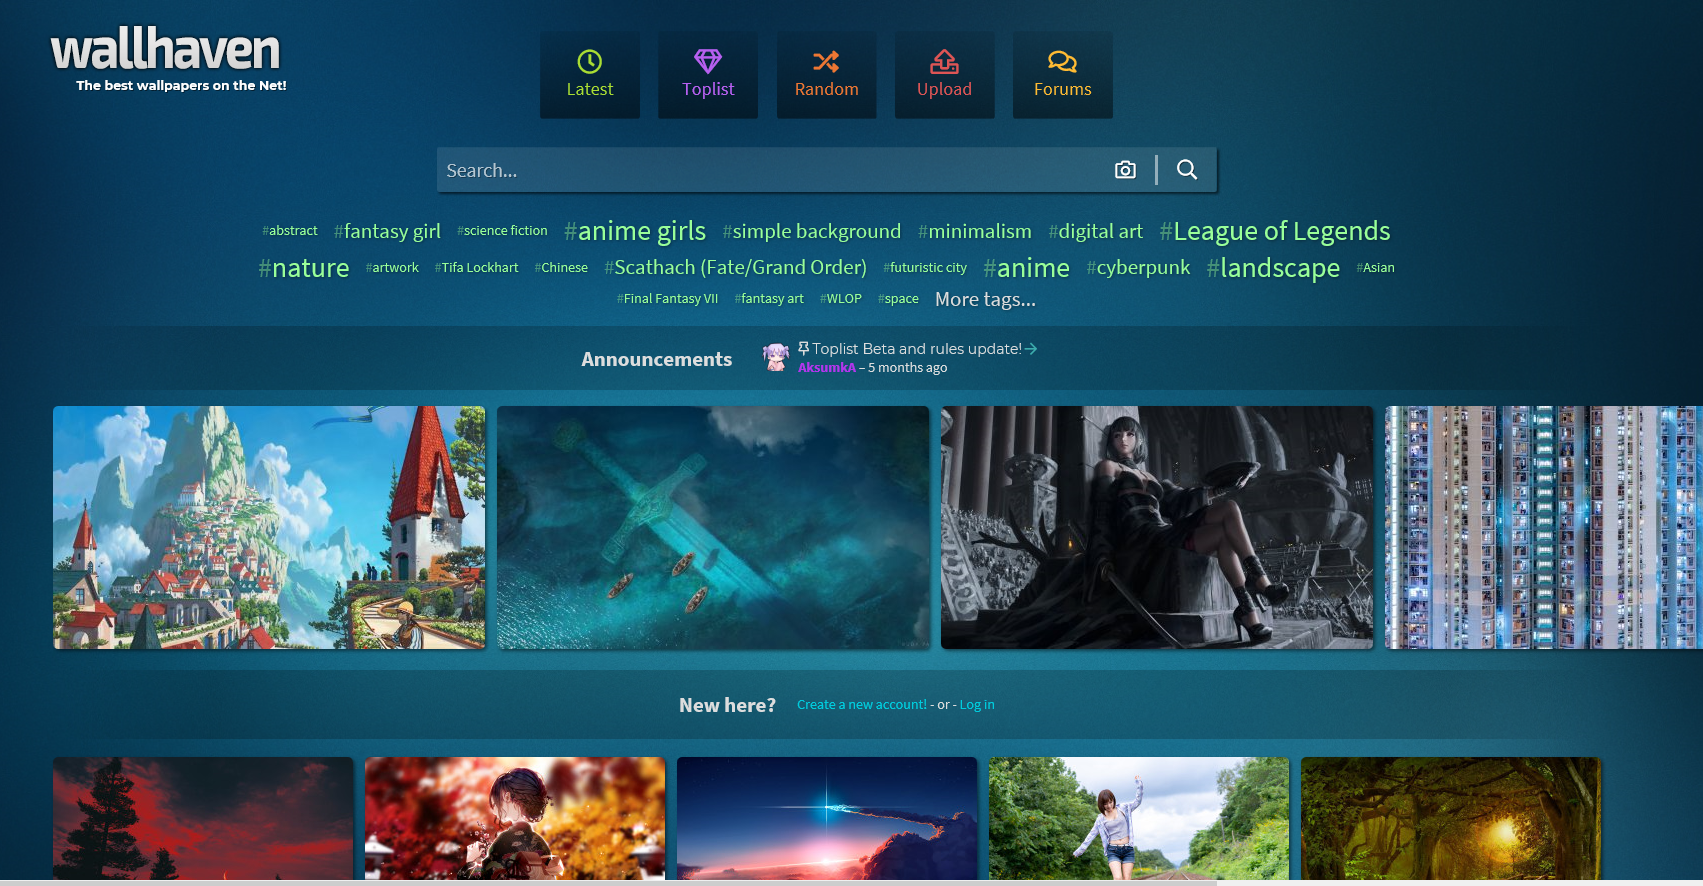Select the #Tifa Lockhart tag
Screen dimensions: 1703x886
pyautogui.click(x=476, y=268)
